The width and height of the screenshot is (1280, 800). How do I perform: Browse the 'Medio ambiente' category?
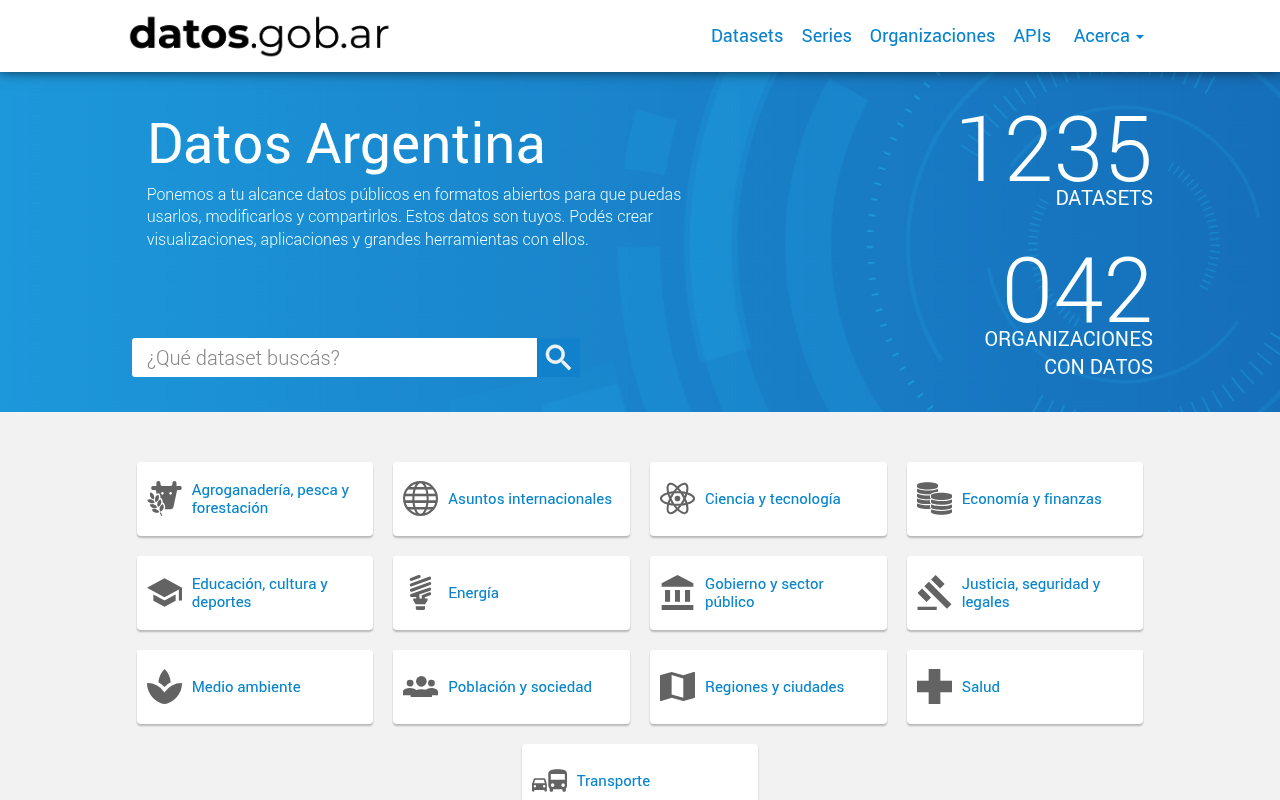coord(246,687)
